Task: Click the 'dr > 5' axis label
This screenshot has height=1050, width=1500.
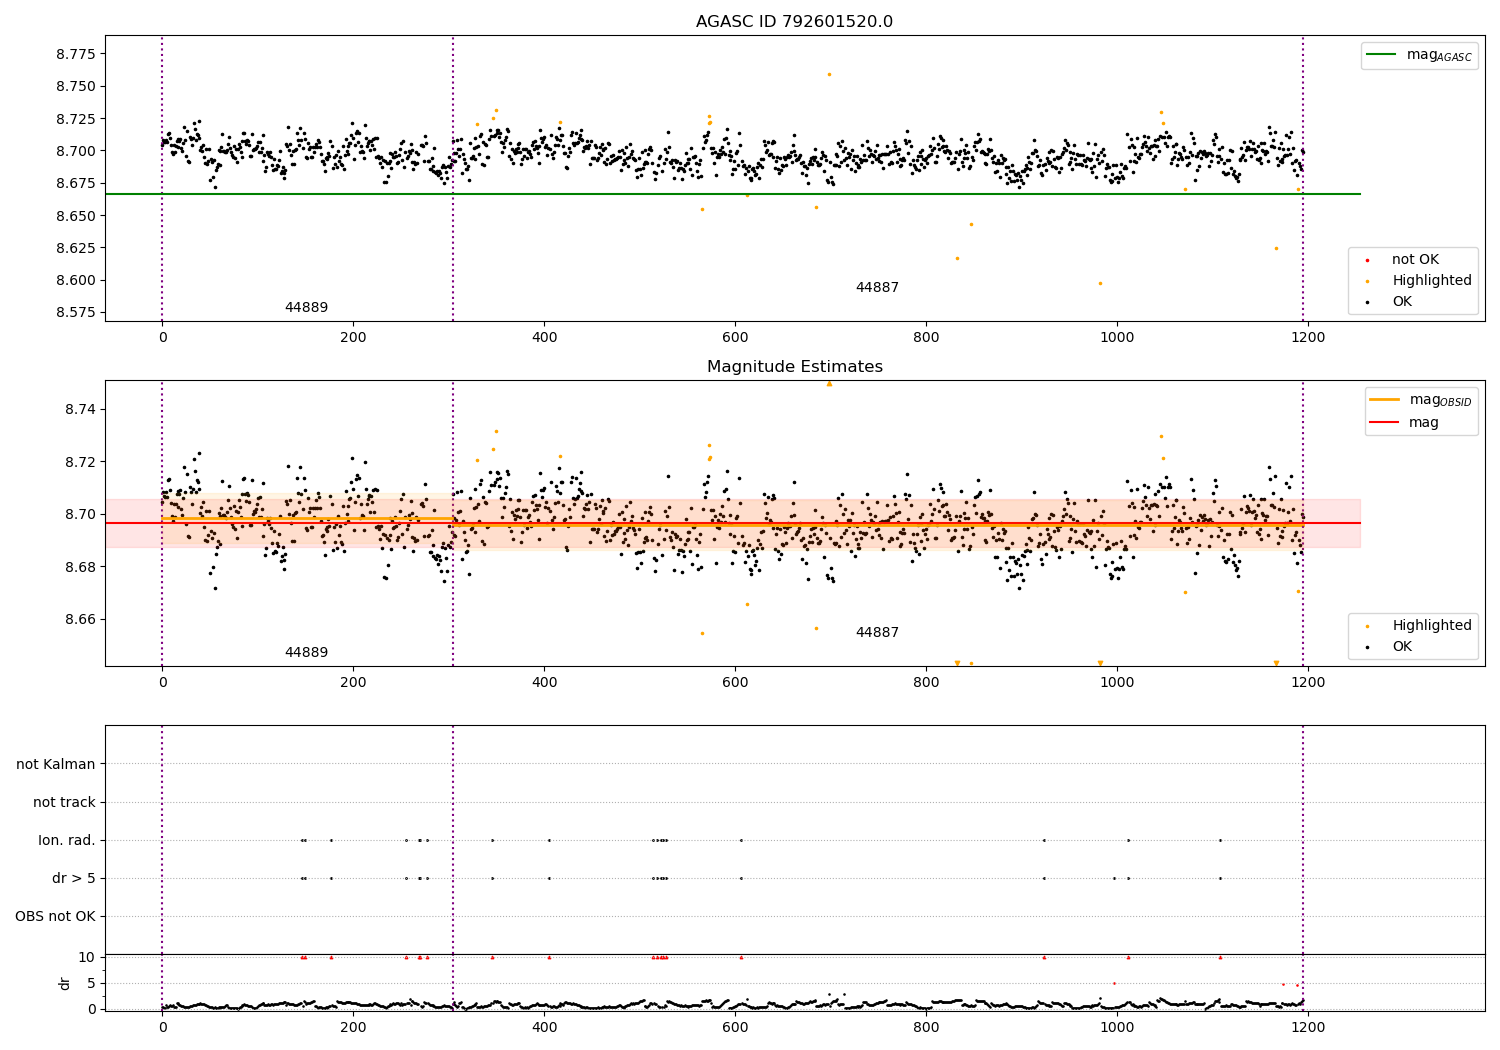Action: pyautogui.click(x=74, y=878)
